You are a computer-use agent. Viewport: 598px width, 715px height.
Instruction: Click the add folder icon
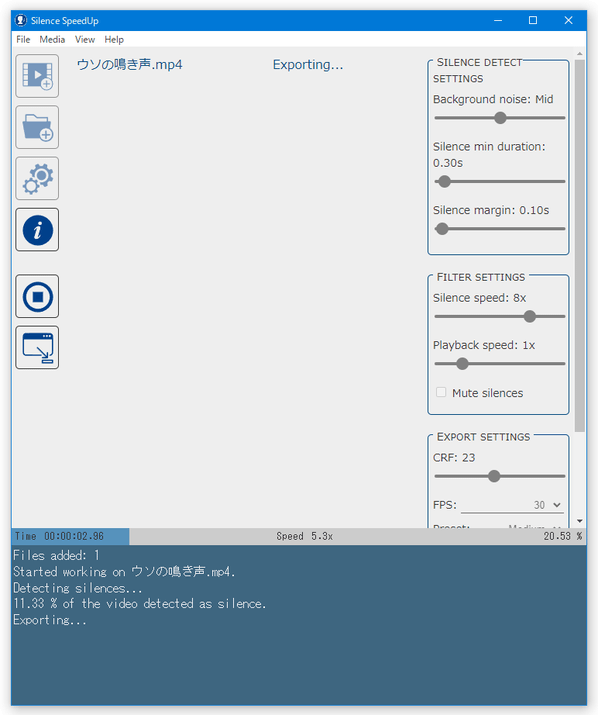[37, 127]
